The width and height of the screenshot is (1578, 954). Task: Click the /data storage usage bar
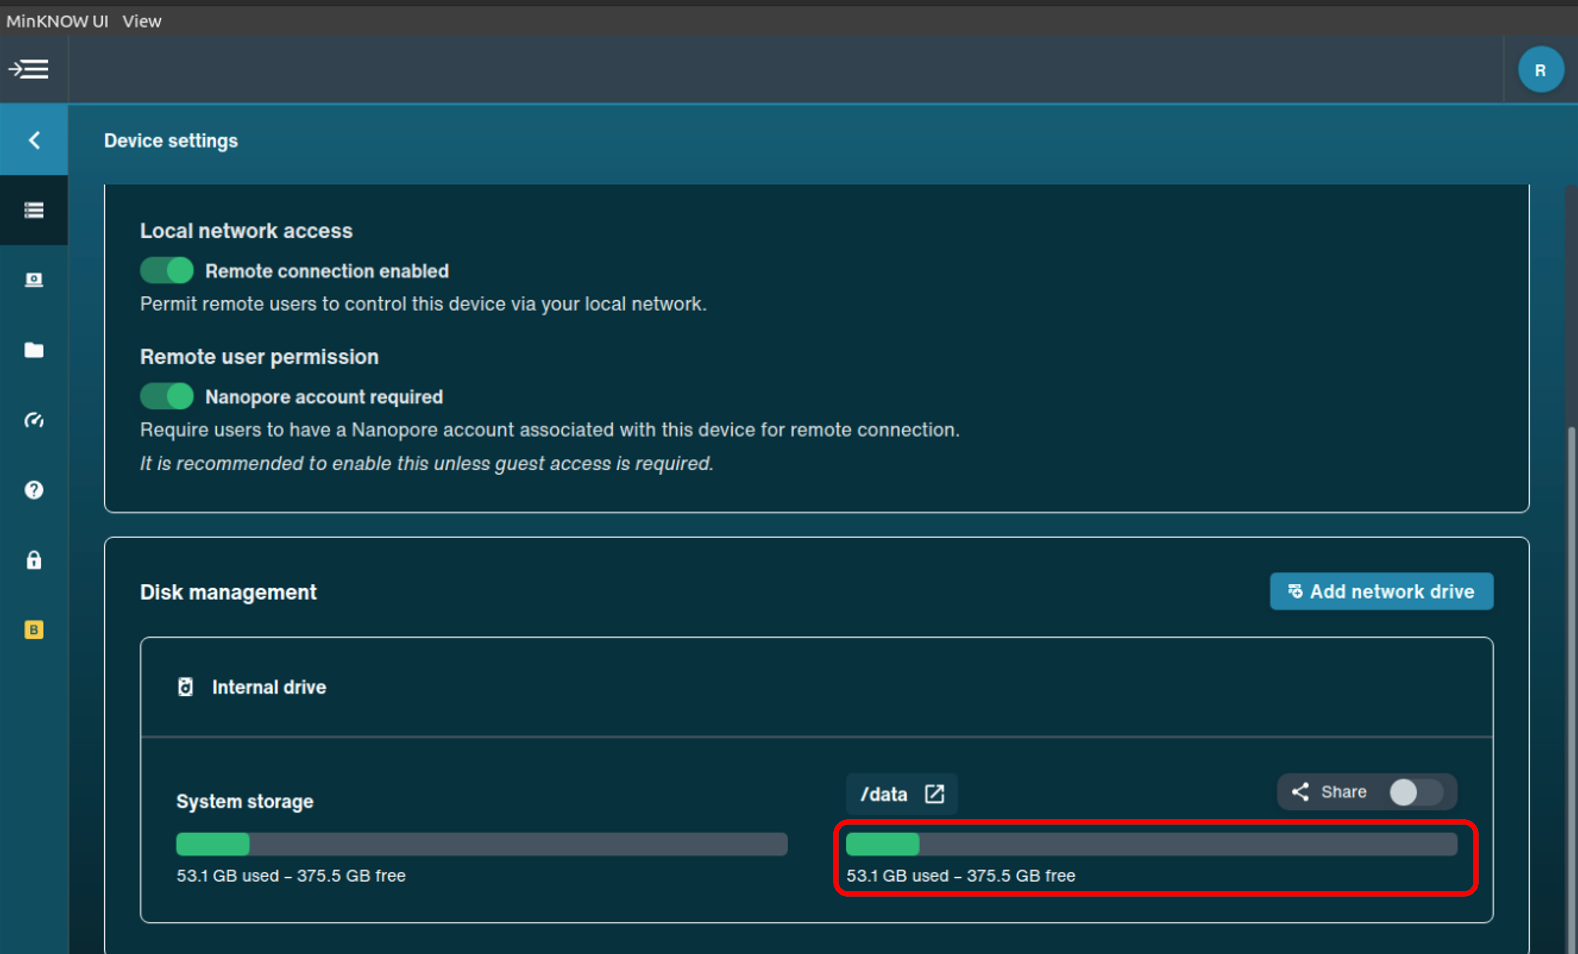coord(1151,844)
